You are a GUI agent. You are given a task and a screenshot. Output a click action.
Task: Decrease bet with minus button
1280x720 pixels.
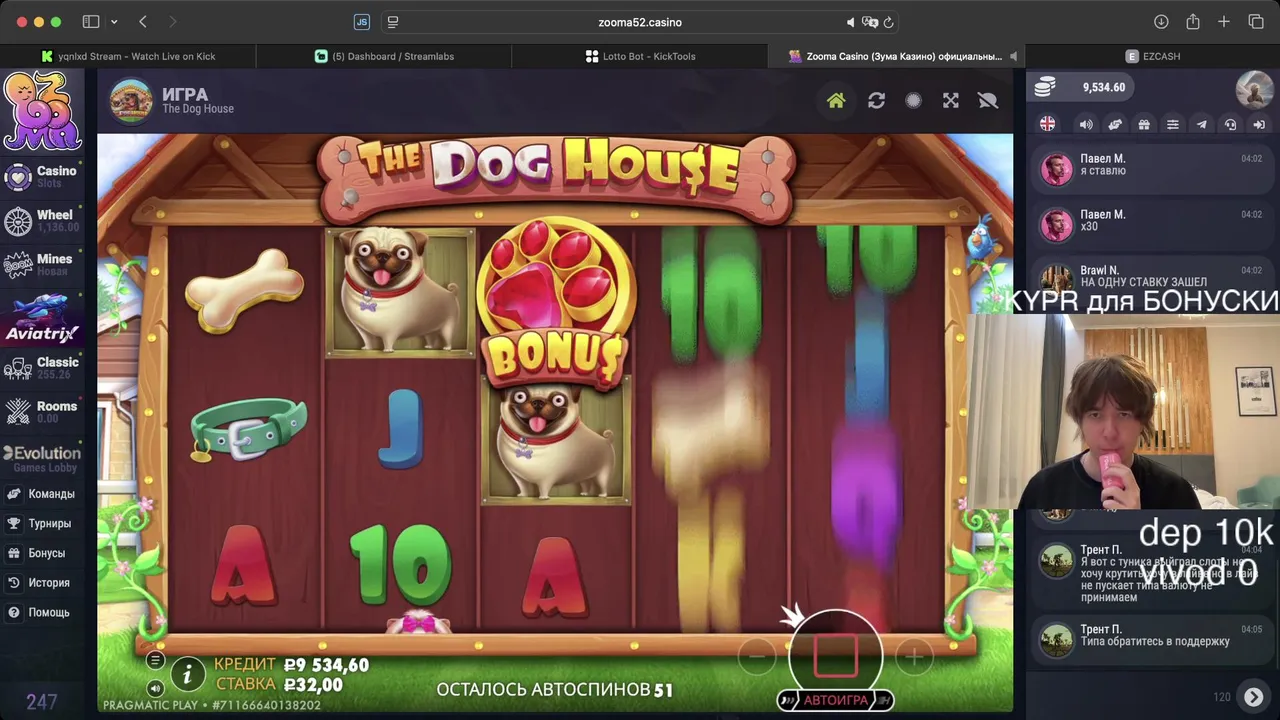[x=757, y=657]
